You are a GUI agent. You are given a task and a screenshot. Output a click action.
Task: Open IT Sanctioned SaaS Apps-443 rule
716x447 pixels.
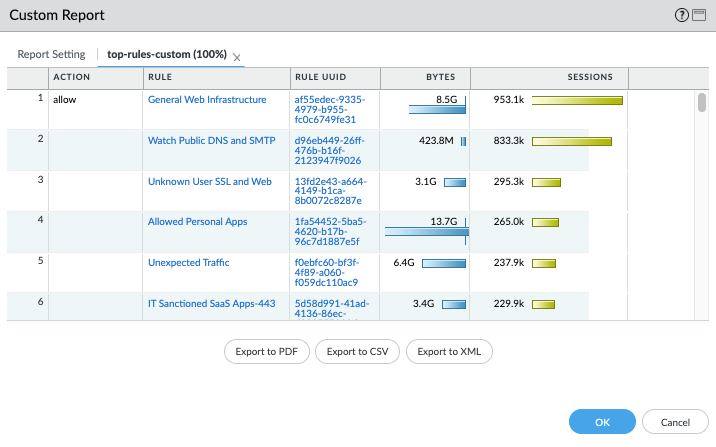point(211,303)
